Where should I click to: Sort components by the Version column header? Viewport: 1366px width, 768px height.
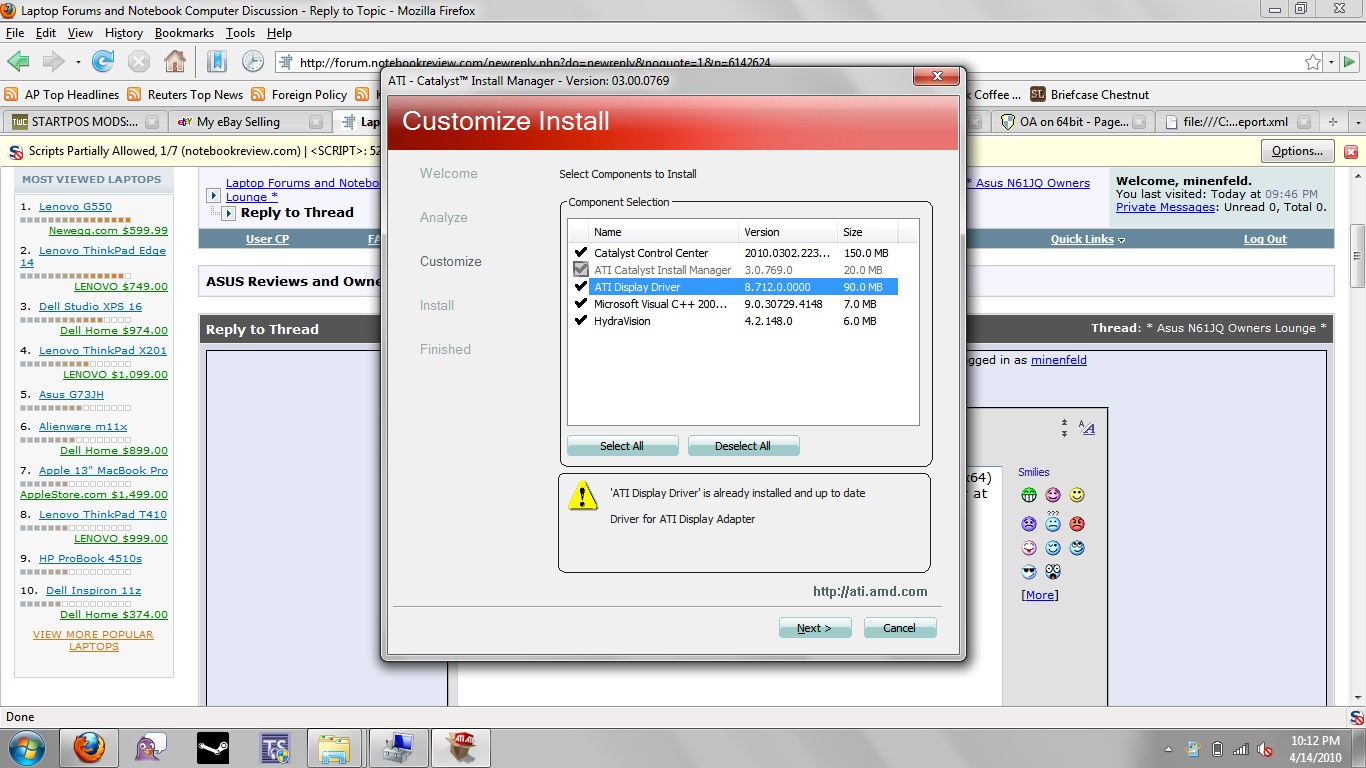click(x=788, y=232)
